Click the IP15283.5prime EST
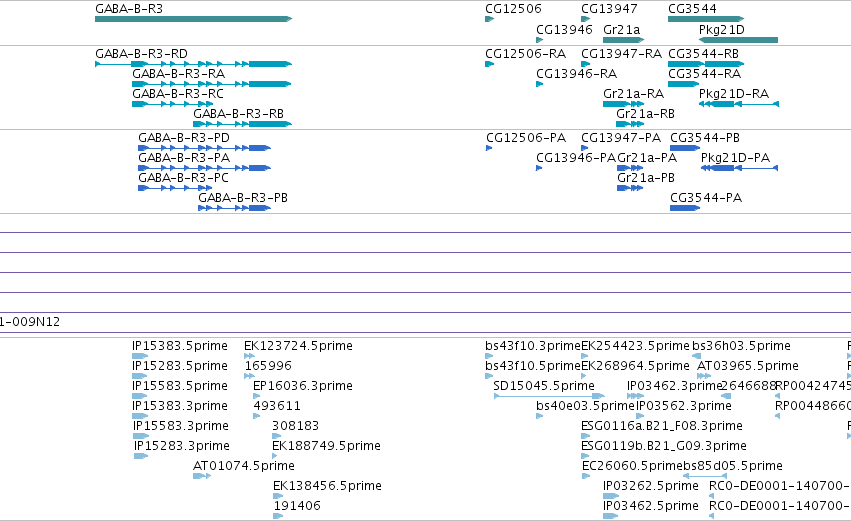 139,376
